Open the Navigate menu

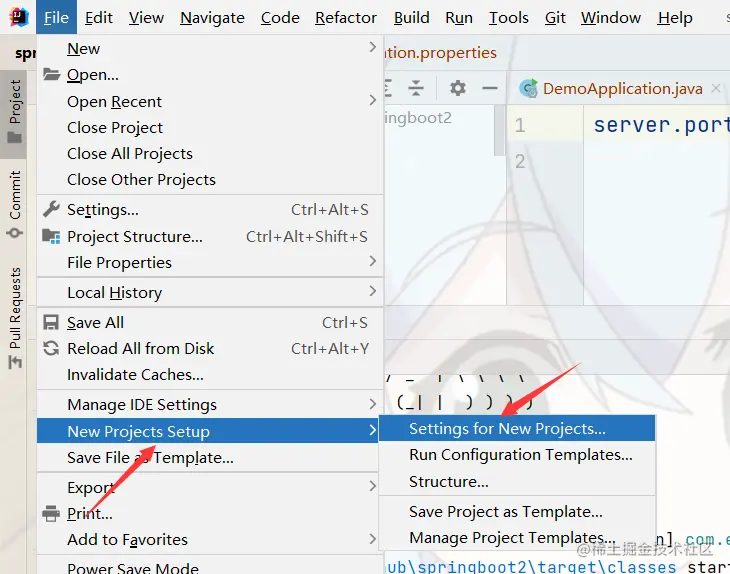pos(212,17)
